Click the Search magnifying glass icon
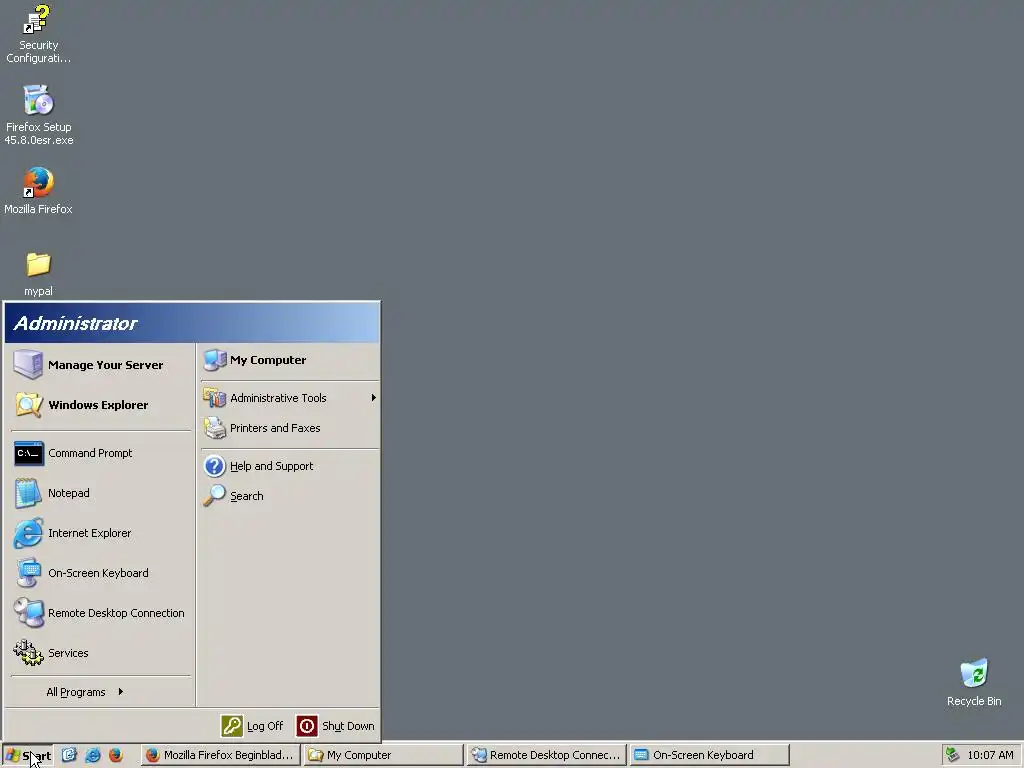Viewport: 1024px width, 768px height. point(214,496)
